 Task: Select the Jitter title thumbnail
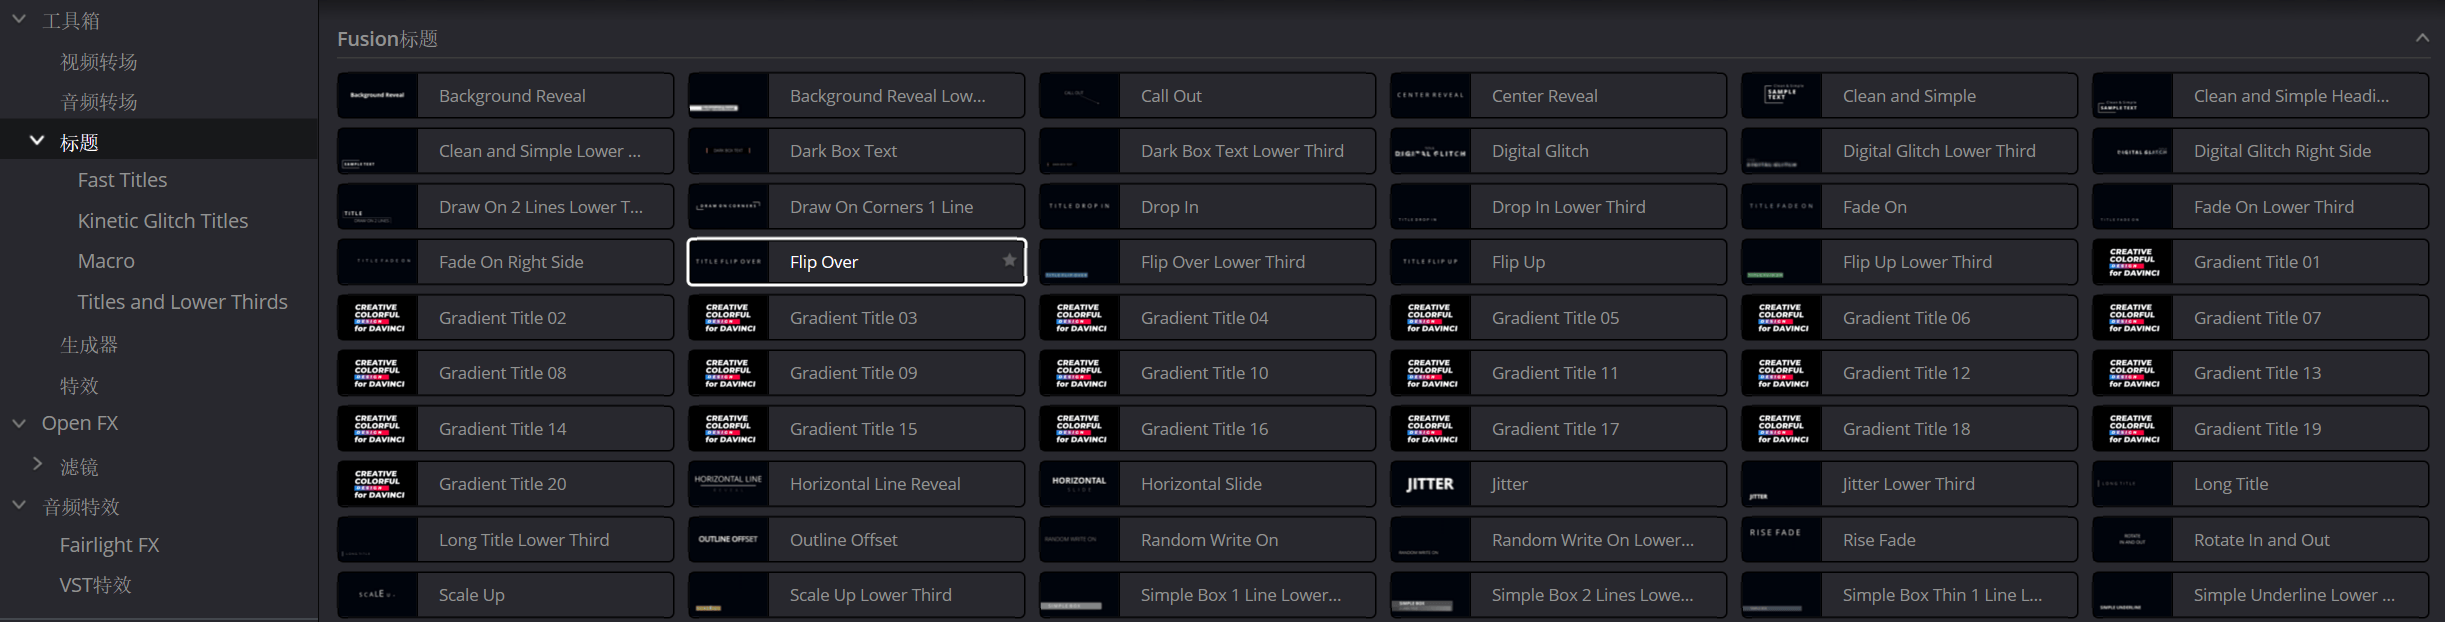[x=1430, y=484]
